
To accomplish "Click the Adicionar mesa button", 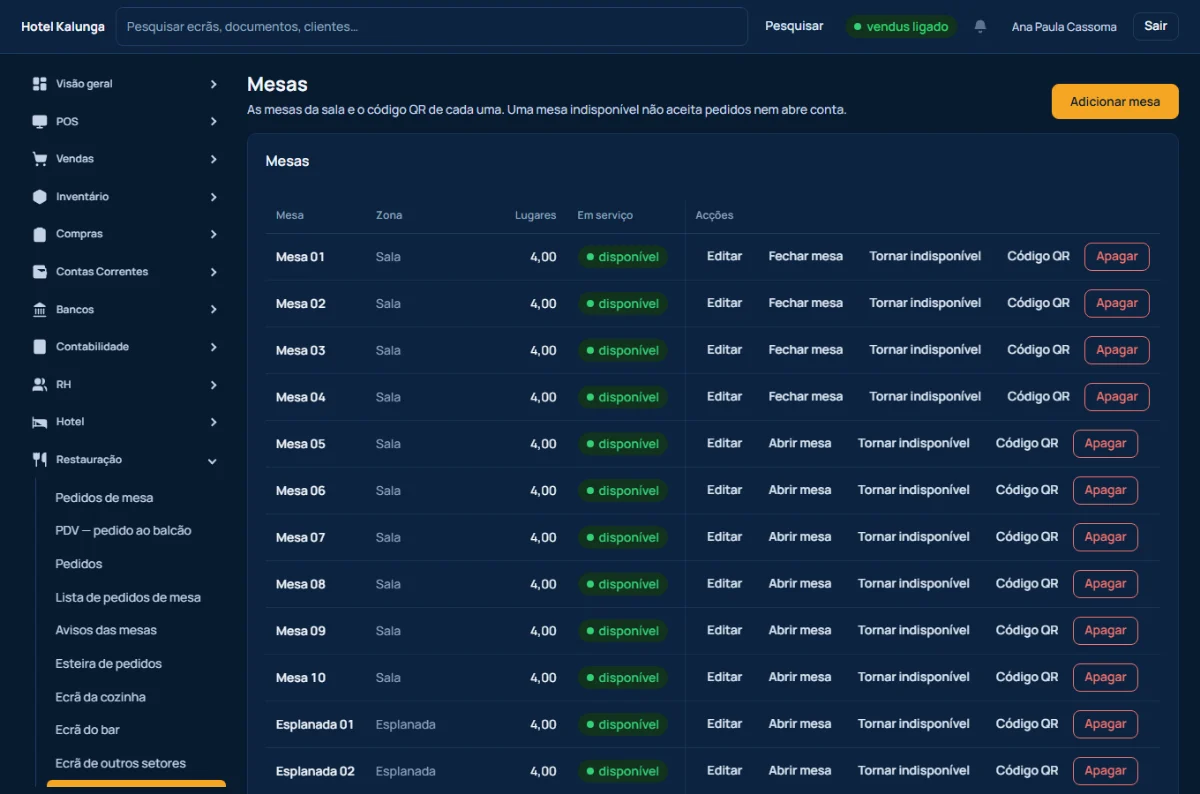I will [1115, 102].
